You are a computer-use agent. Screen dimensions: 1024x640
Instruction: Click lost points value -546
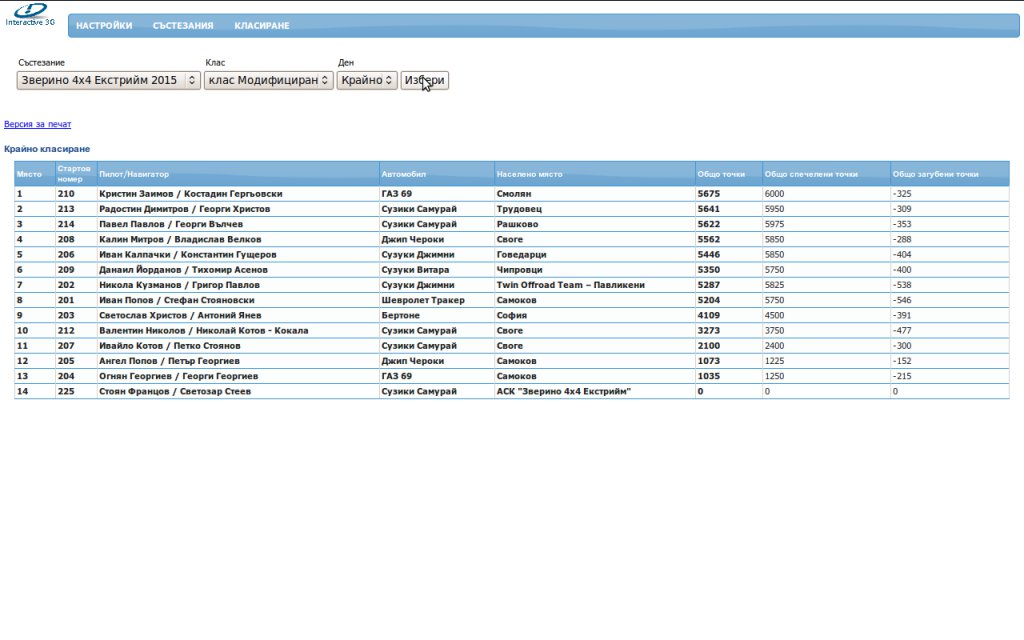point(902,300)
